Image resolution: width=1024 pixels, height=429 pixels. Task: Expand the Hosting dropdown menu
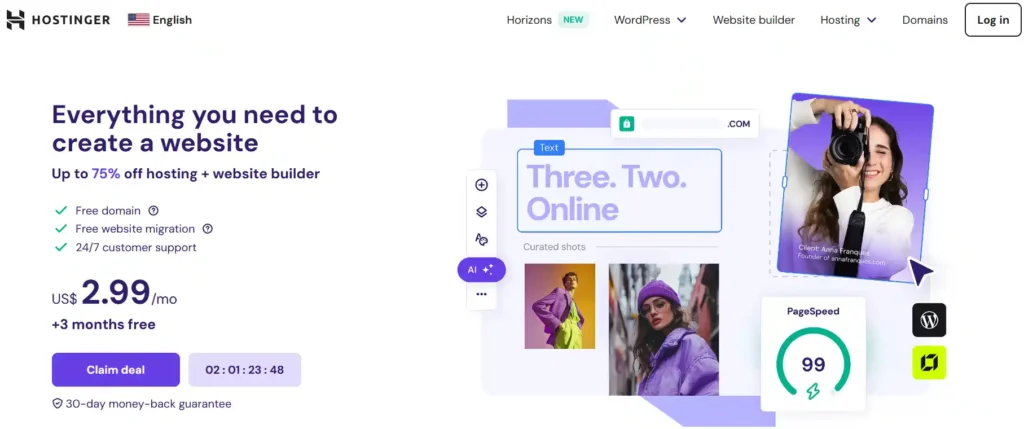[848, 20]
